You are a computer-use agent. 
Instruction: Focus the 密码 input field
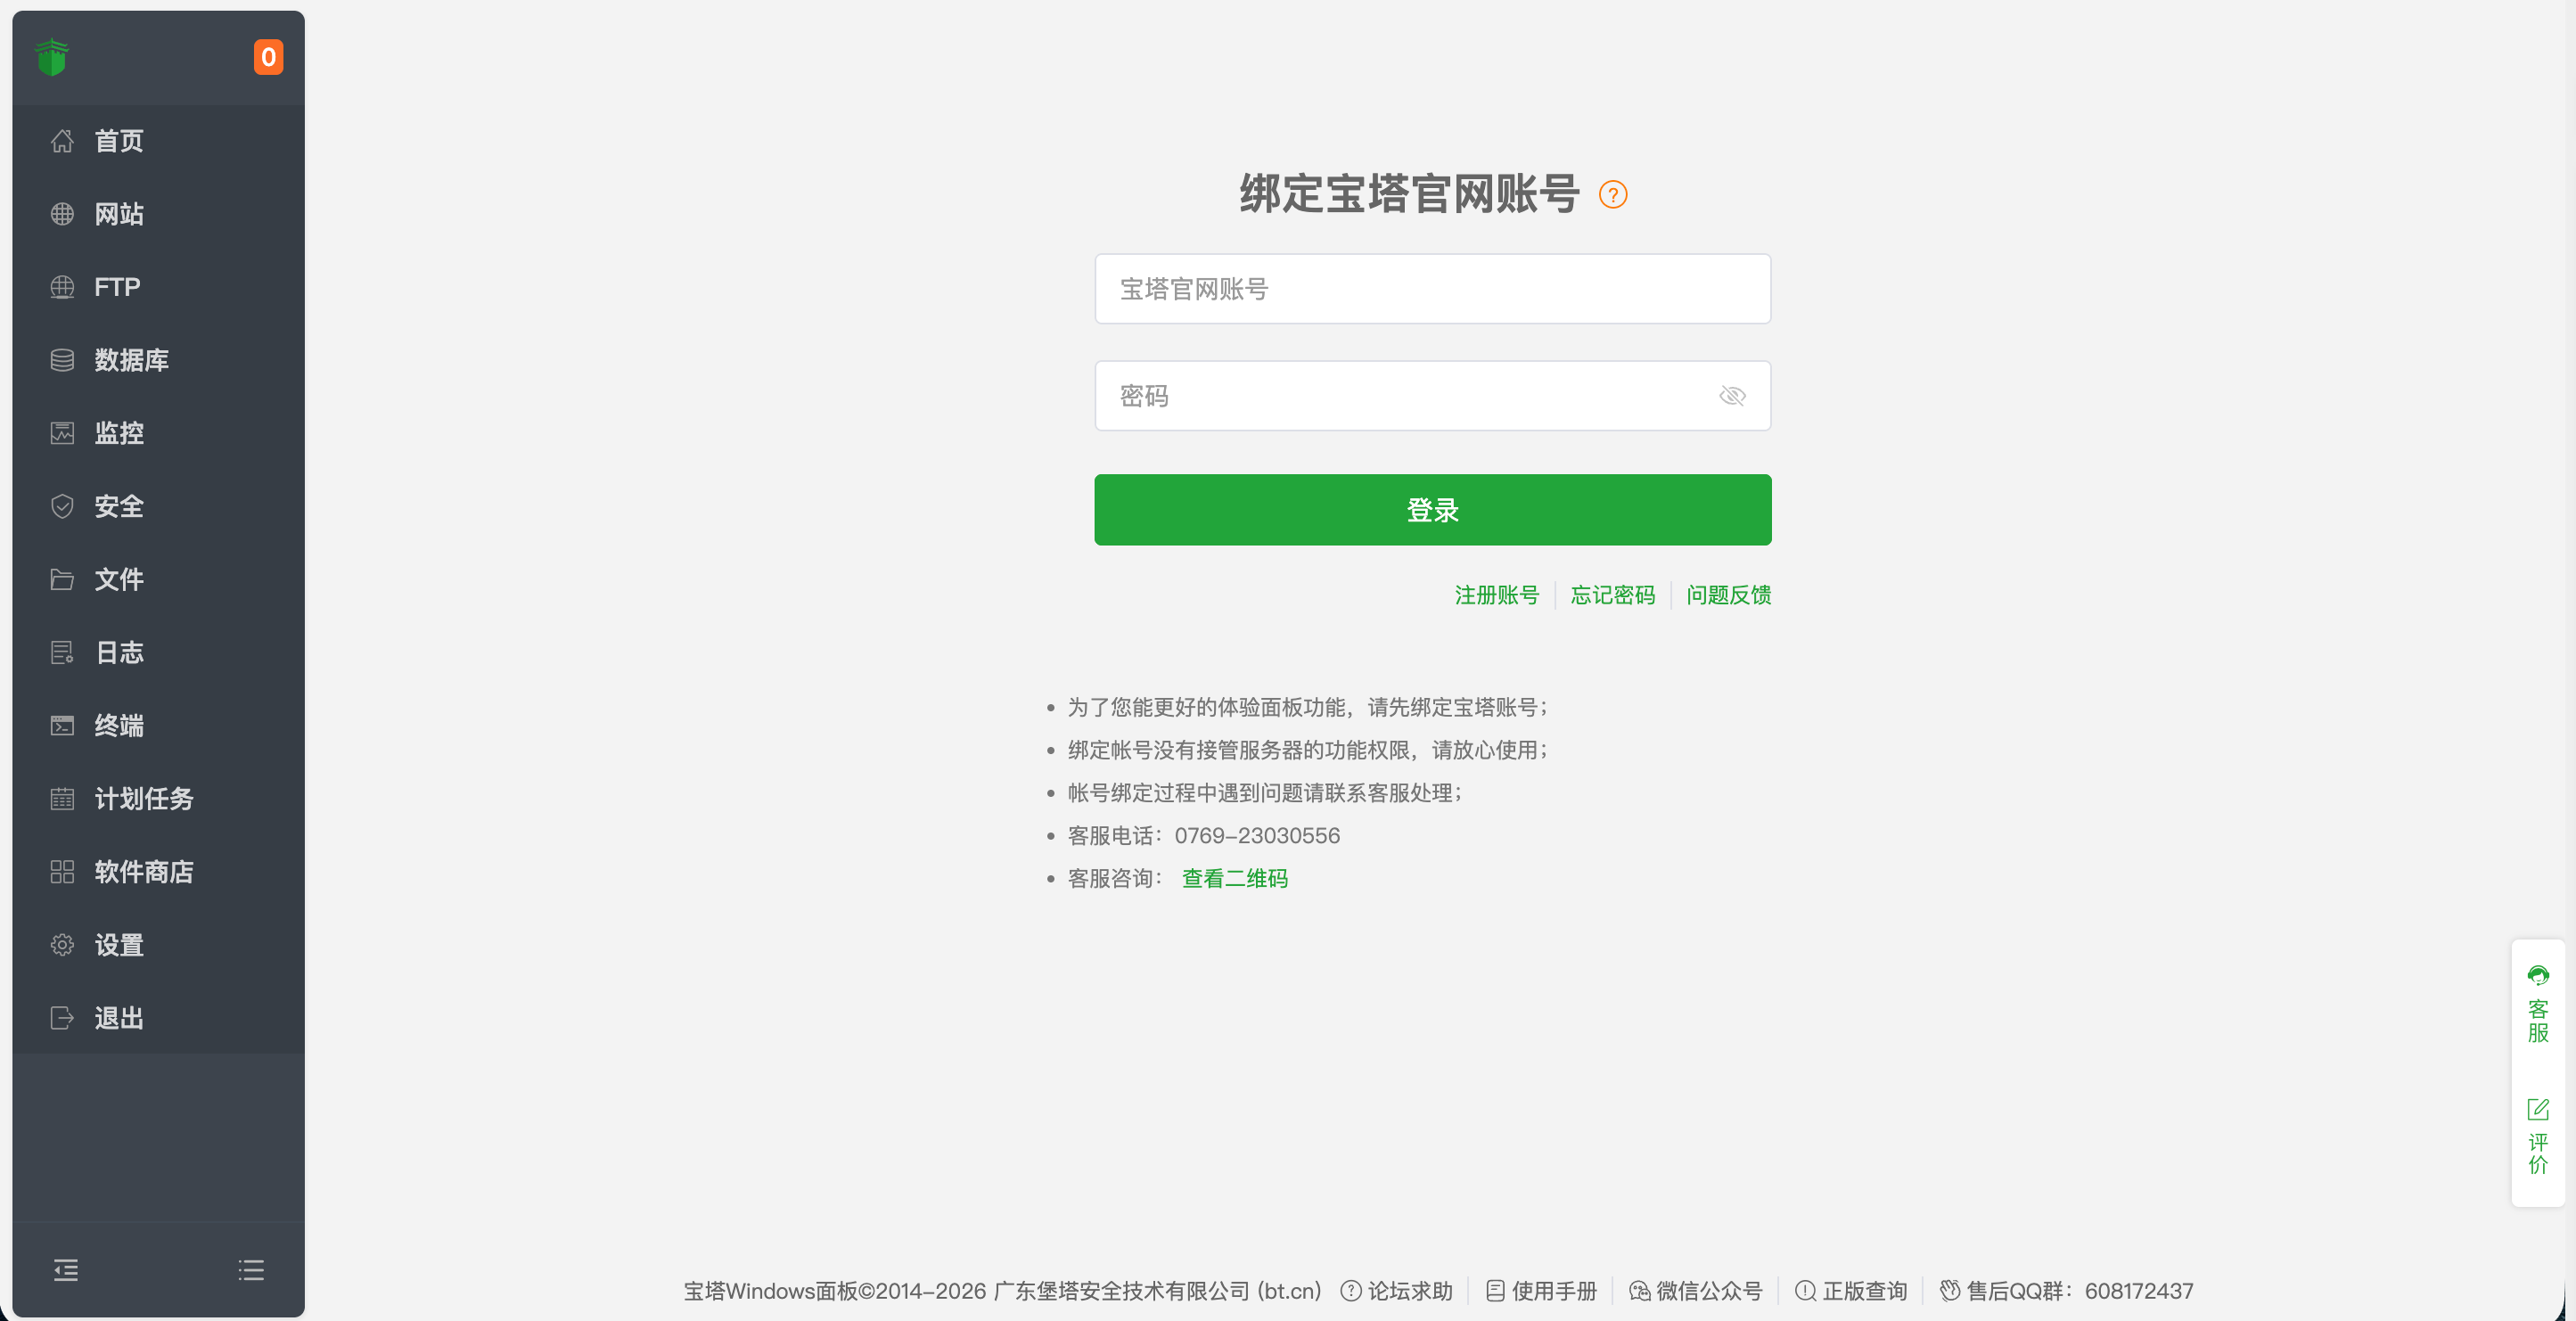pos(1432,396)
